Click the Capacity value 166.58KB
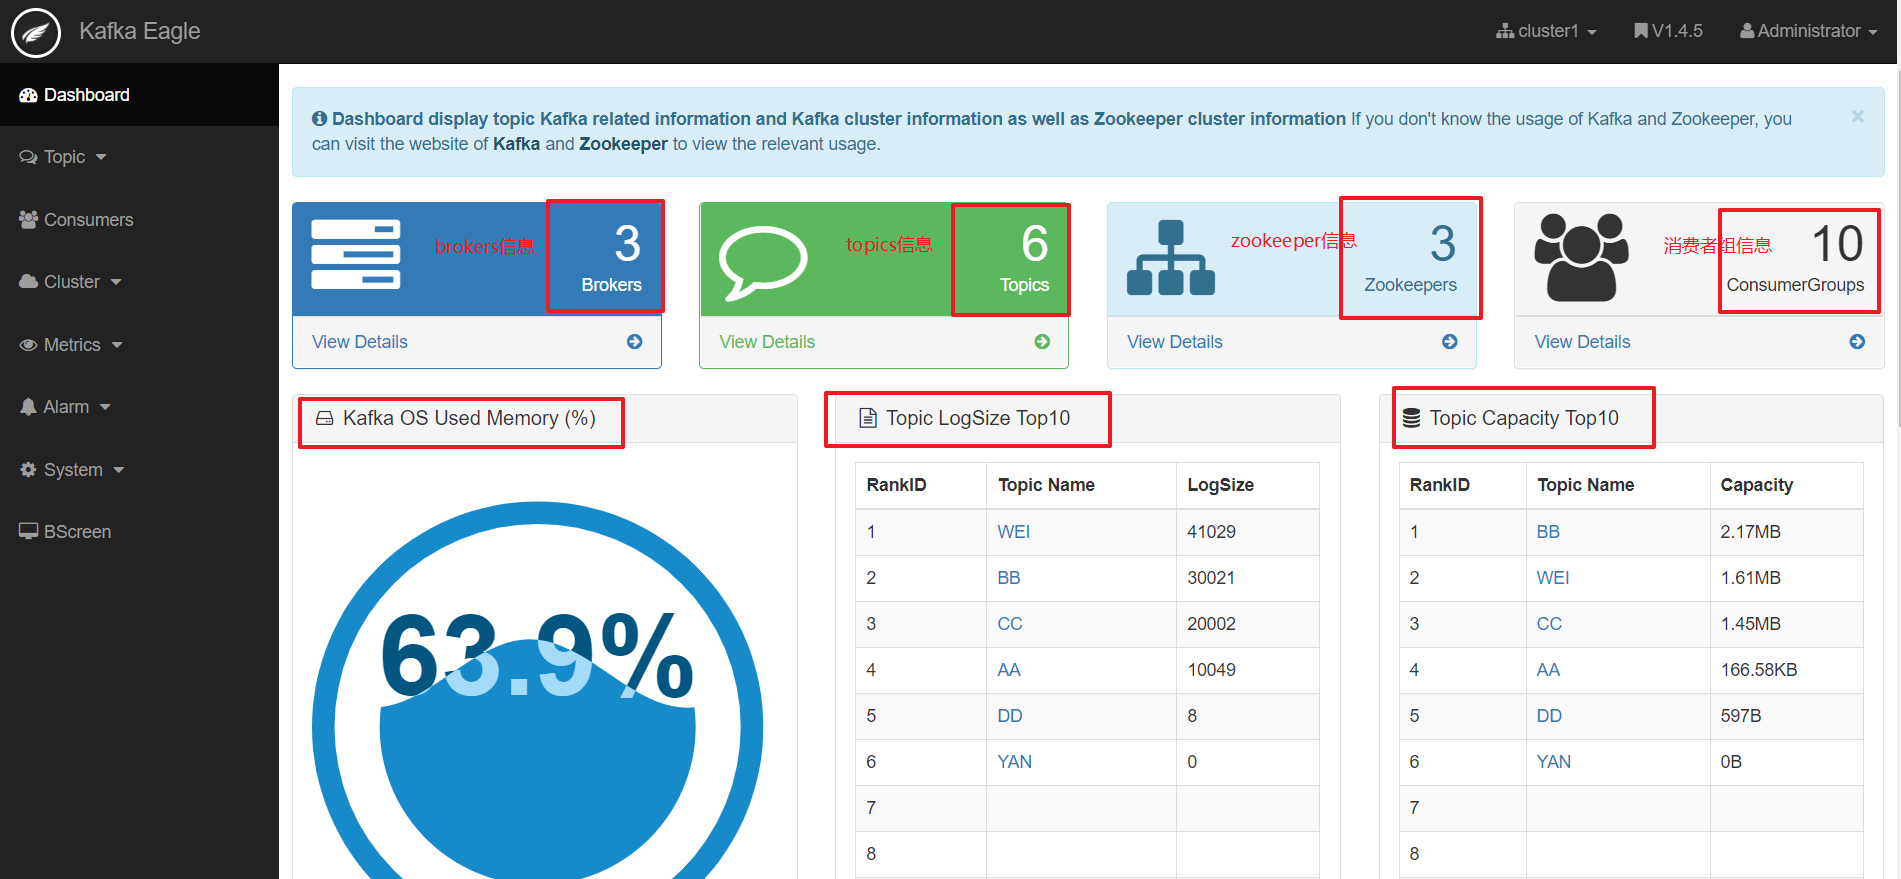Image resolution: width=1901 pixels, height=879 pixels. 1758,670
